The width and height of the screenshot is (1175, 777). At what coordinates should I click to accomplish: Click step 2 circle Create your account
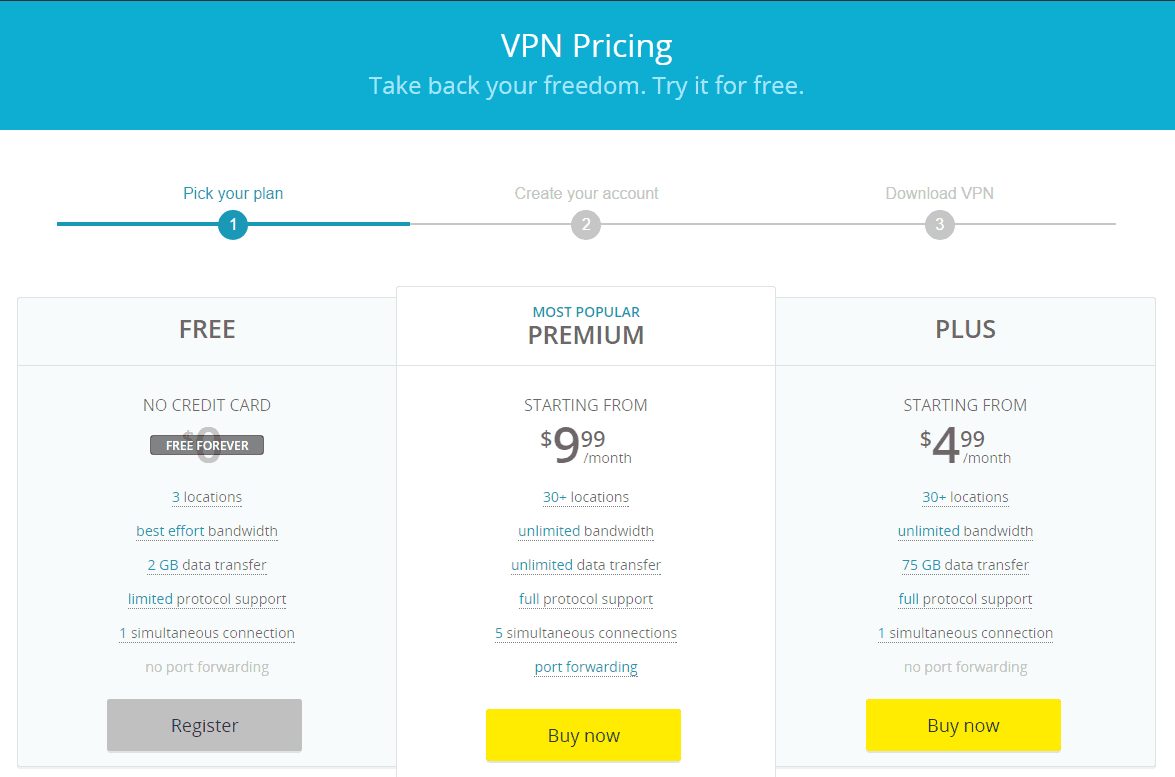586,225
